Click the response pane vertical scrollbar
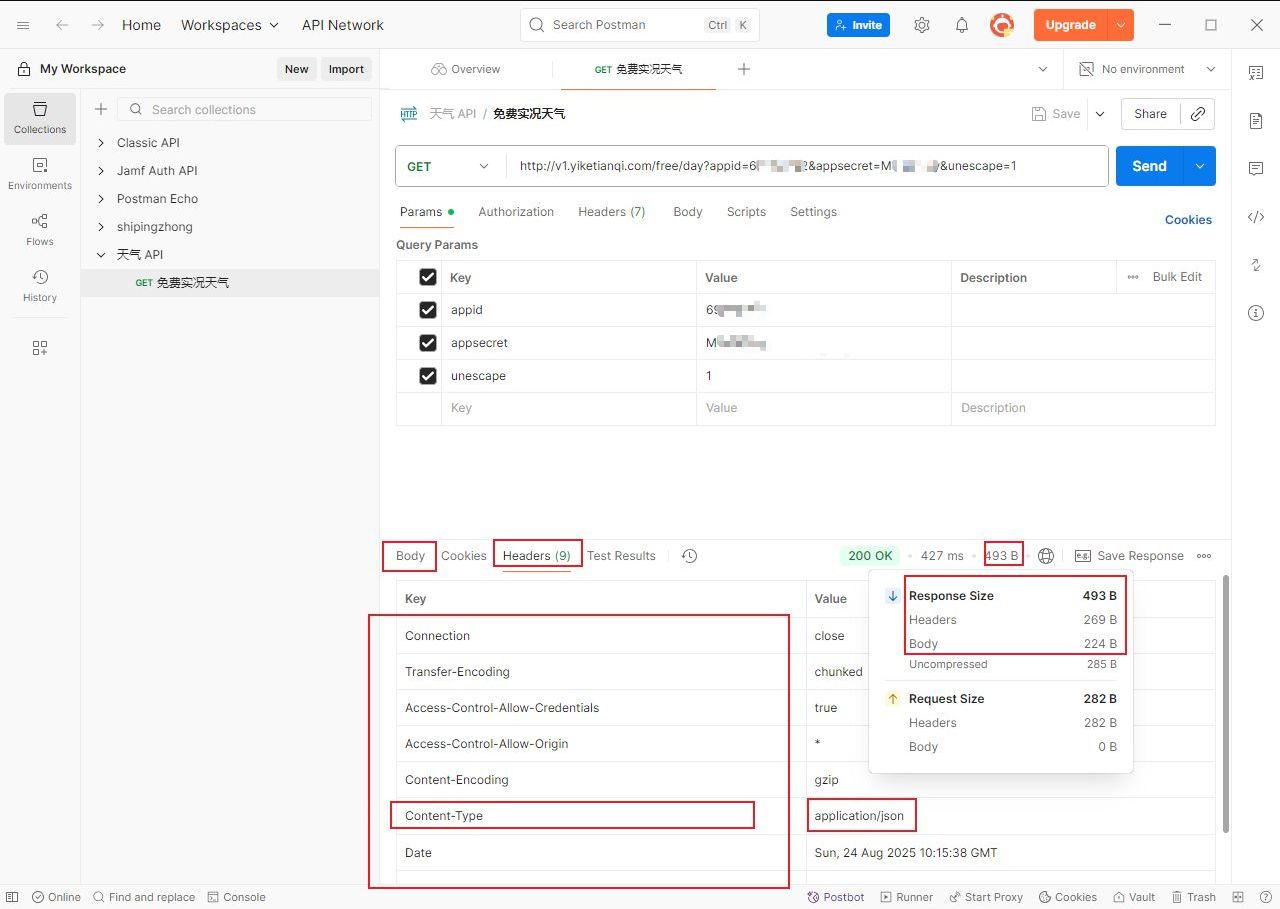Image resolution: width=1280 pixels, height=909 pixels. click(1224, 700)
